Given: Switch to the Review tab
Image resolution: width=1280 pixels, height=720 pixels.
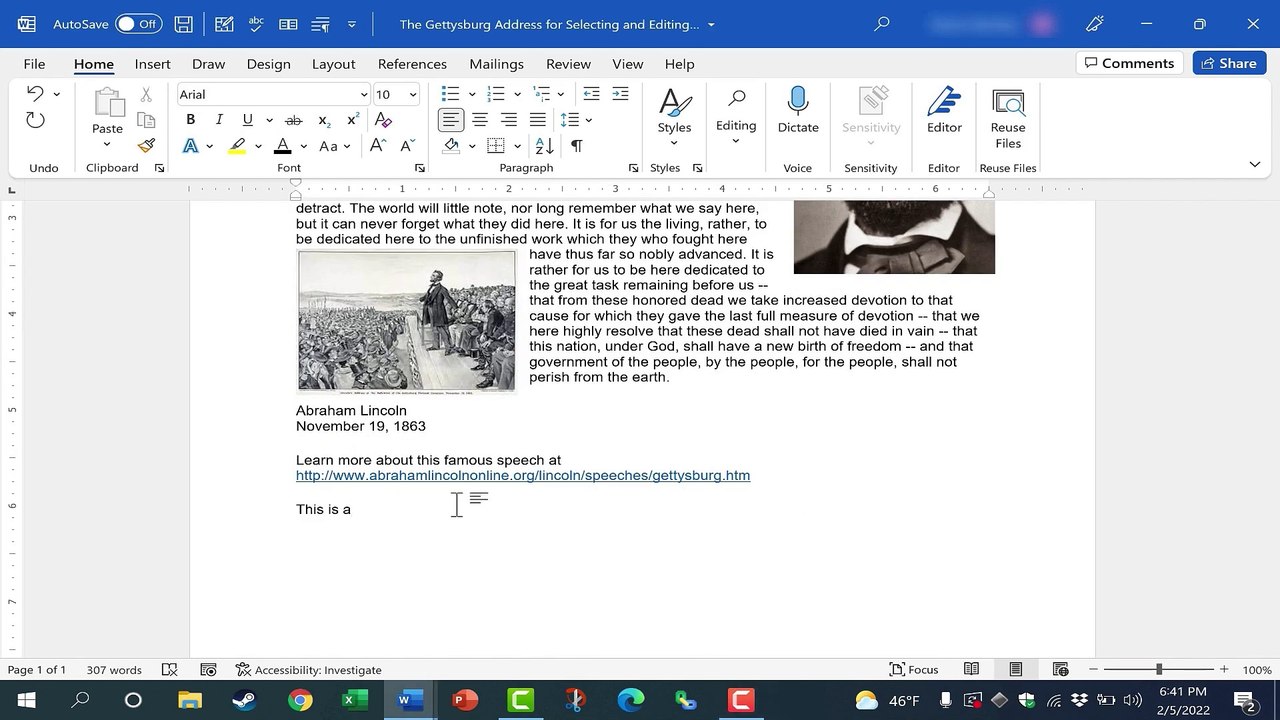Looking at the screenshot, I should click(568, 64).
